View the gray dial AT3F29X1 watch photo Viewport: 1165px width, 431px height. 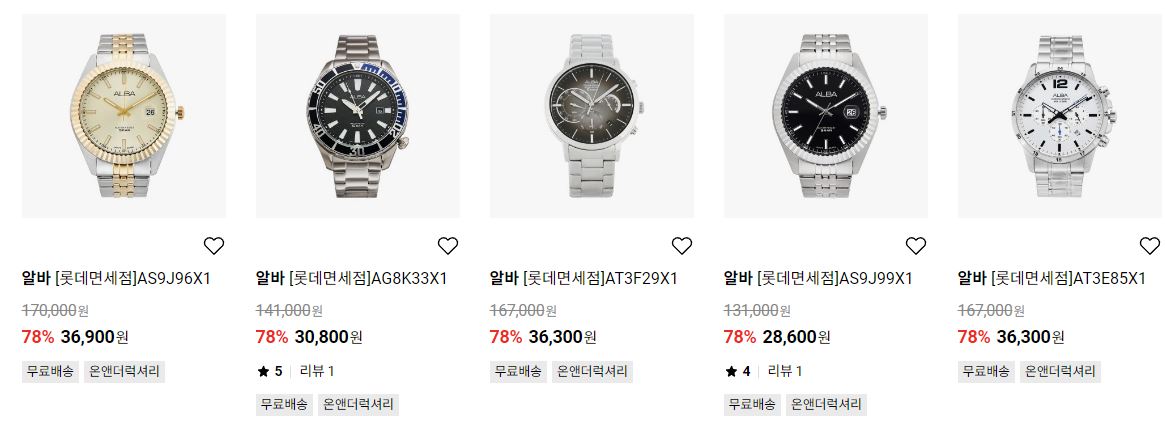click(591, 116)
